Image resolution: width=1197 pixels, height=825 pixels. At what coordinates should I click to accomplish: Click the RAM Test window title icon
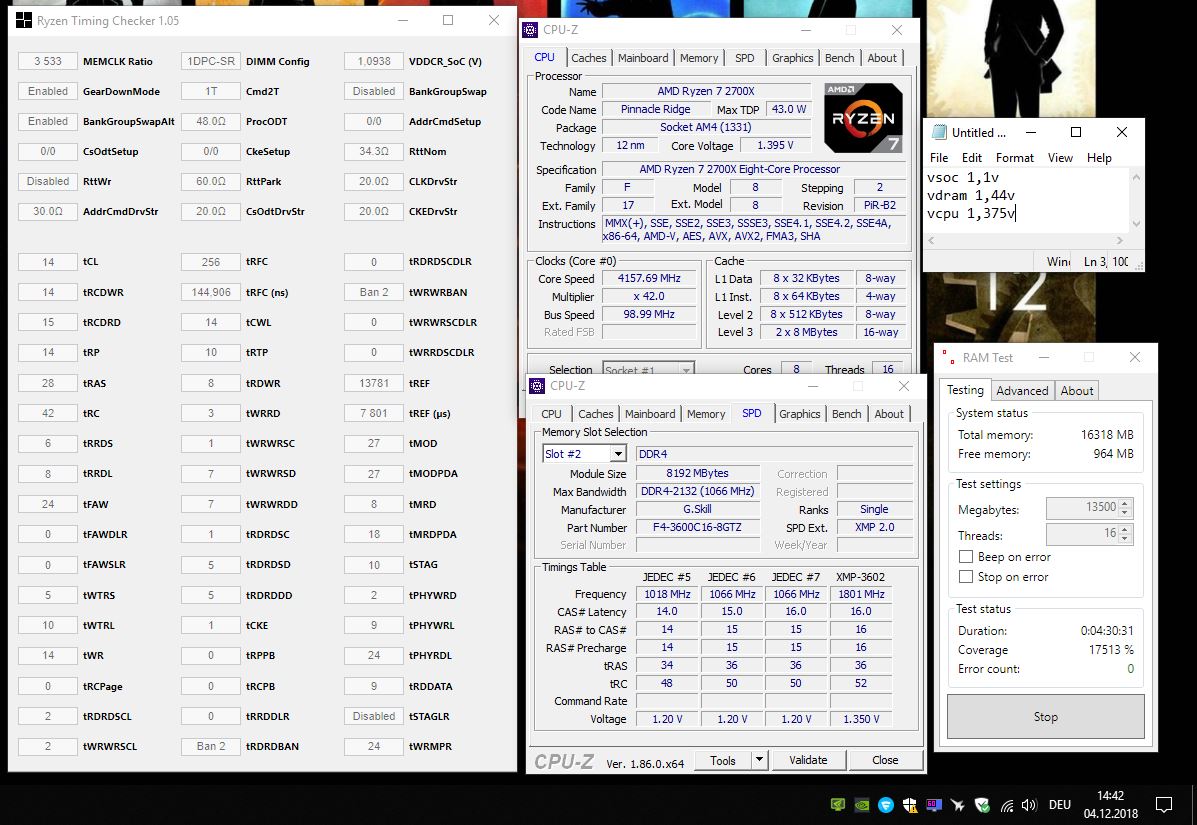949,357
